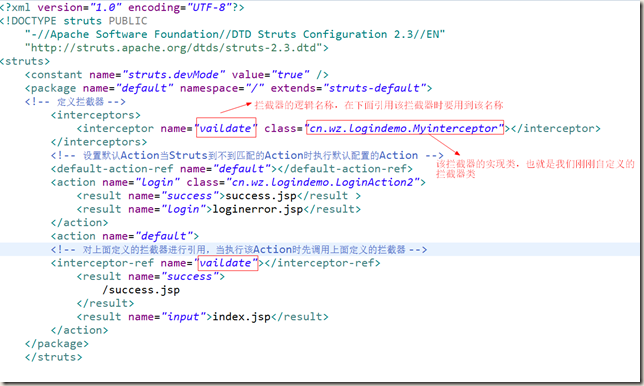Select the "-//Apache Software Foundation//DTD Struts Configuration 2.3//EN" string
The image size is (644, 386).
(x=235, y=34)
